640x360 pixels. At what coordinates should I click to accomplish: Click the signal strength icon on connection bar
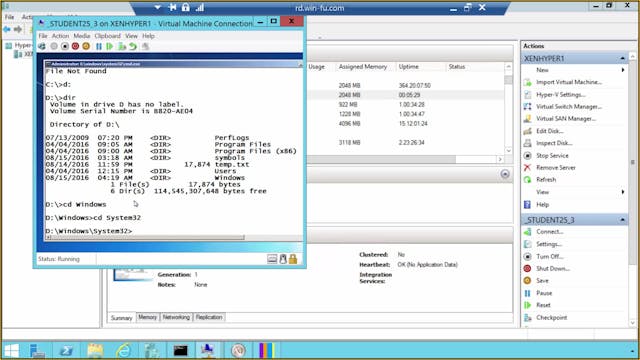[200, 8]
